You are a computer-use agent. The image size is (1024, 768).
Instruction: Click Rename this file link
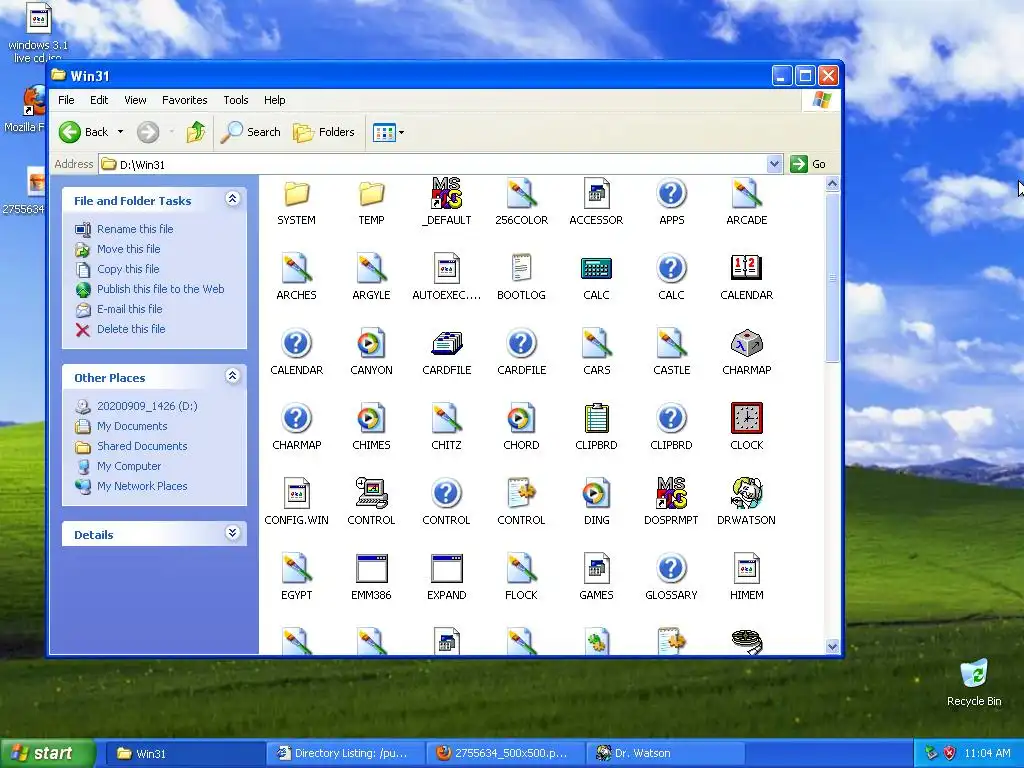click(135, 229)
